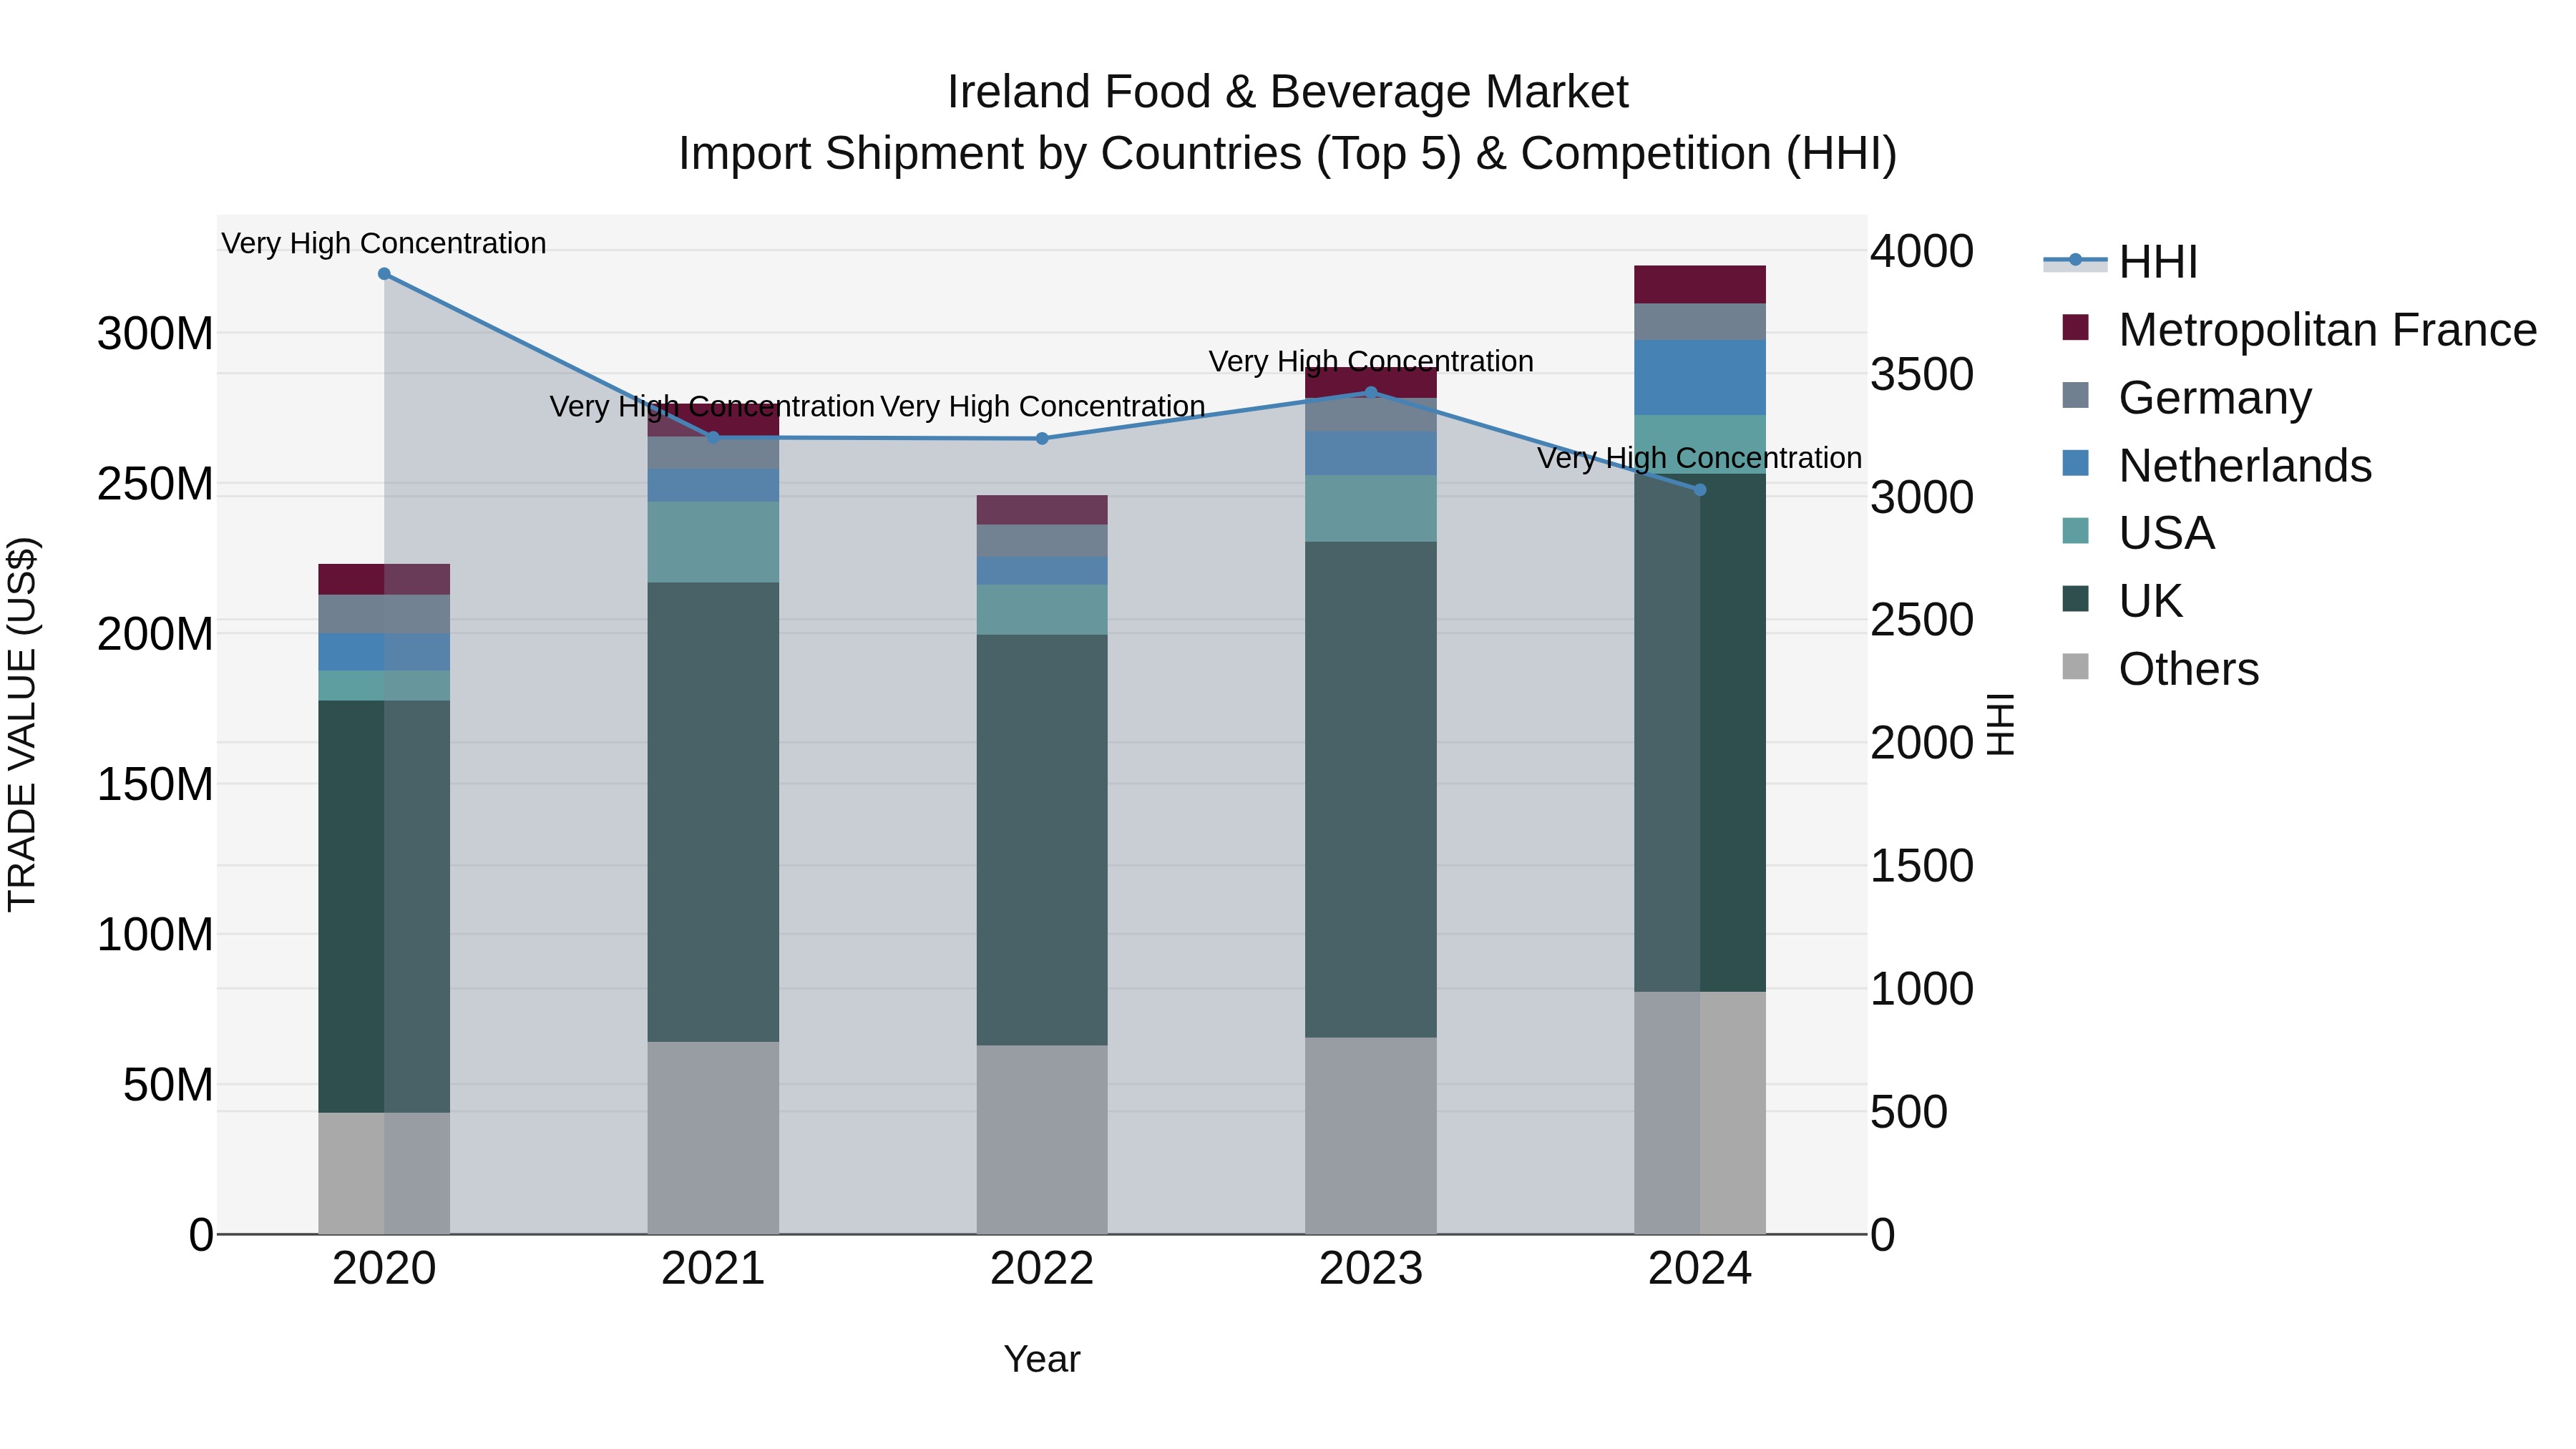Viewport: 2576px width, 1449px height.
Task: Click the chart title Ireland Food & Beverage Market
Action: pyautogui.click(x=1288, y=92)
